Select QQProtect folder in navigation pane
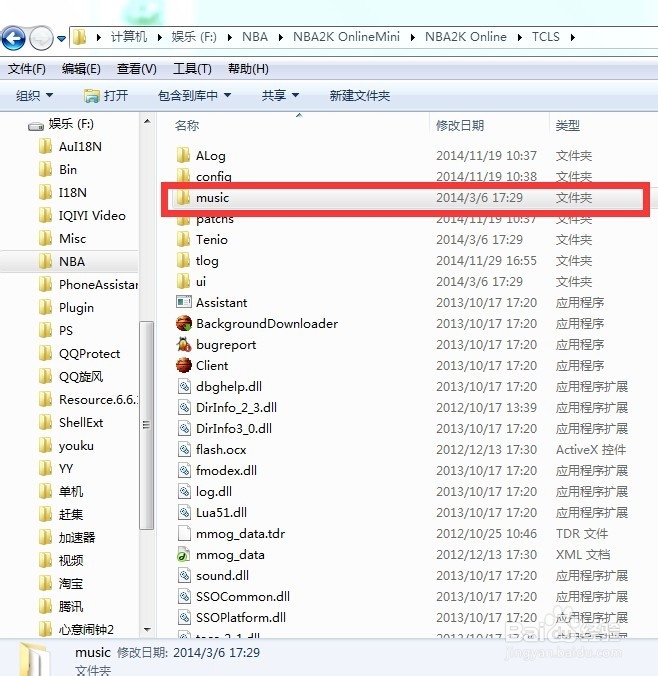 (80, 354)
